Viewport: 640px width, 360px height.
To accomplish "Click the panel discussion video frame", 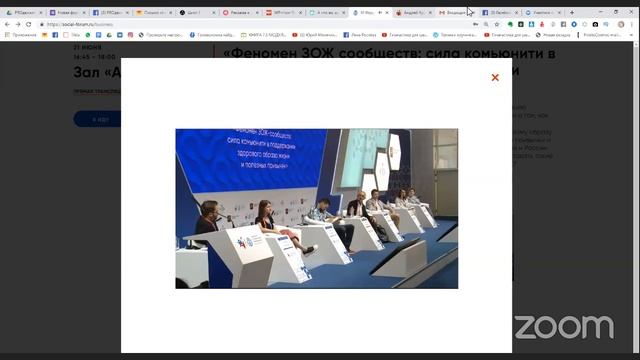I will pyautogui.click(x=317, y=209).
